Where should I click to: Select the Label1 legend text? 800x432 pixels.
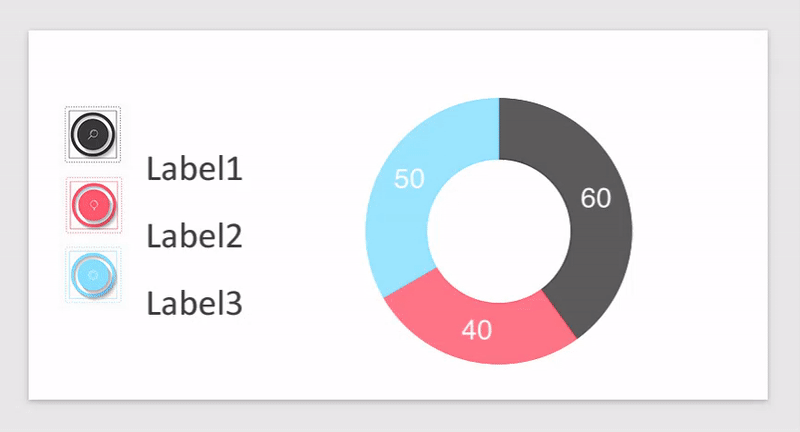(195, 169)
